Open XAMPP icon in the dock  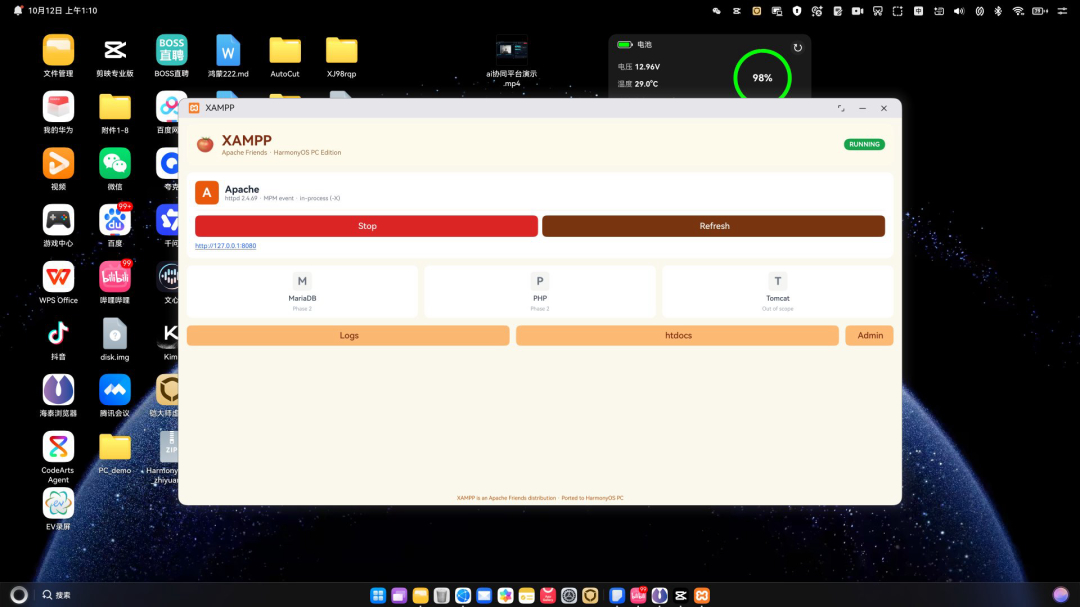coord(702,595)
